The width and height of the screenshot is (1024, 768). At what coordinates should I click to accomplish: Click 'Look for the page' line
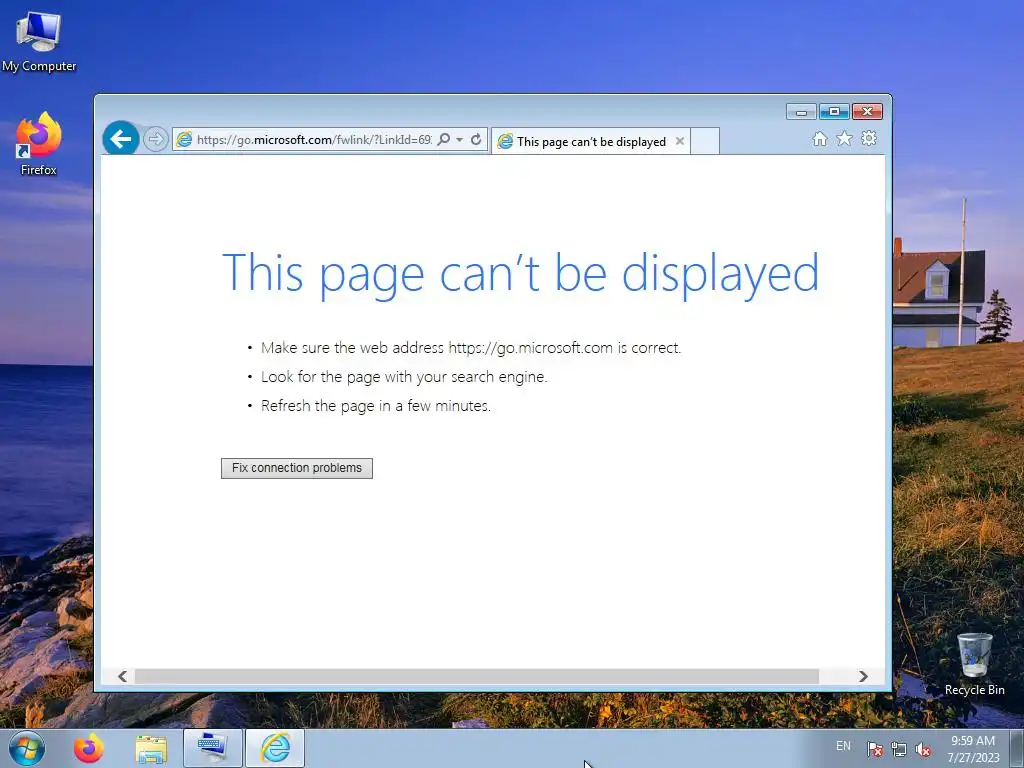tap(404, 377)
